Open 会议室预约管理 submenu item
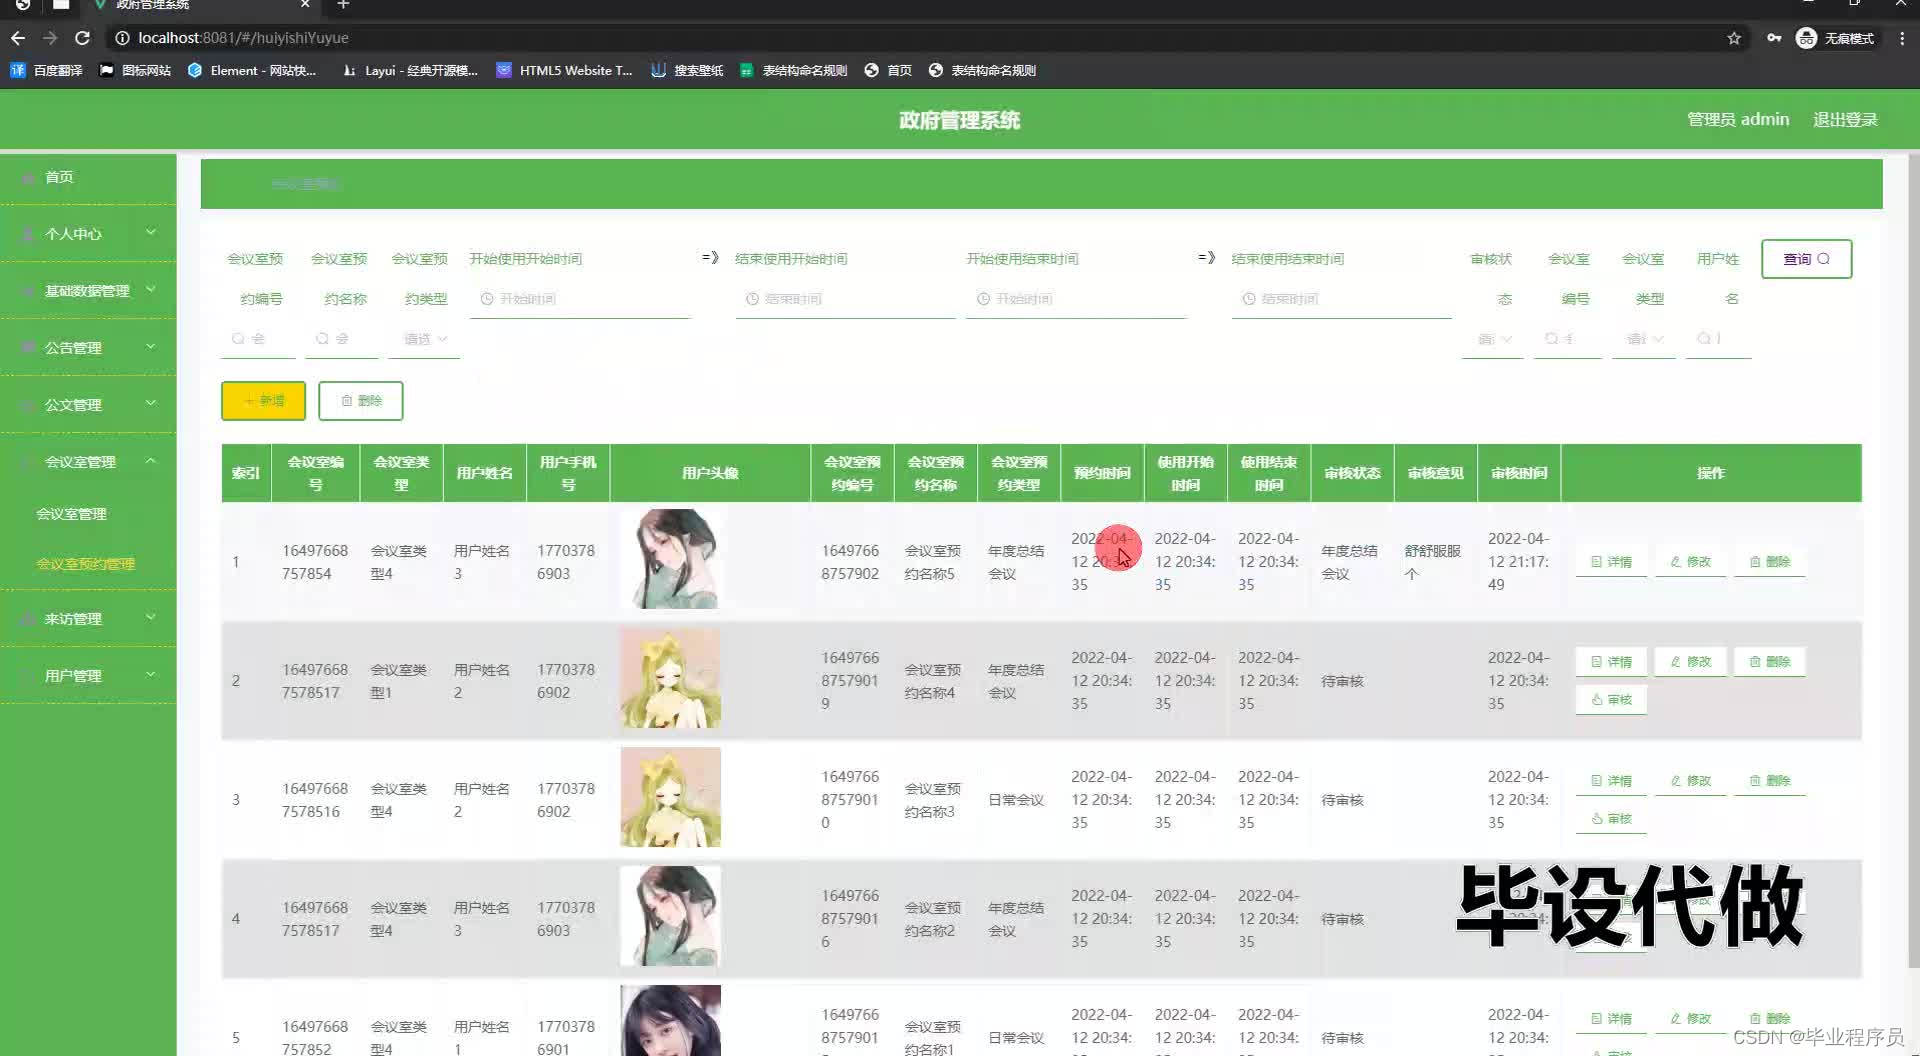Viewport: 1920px width, 1056px height. [x=85, y=564]
